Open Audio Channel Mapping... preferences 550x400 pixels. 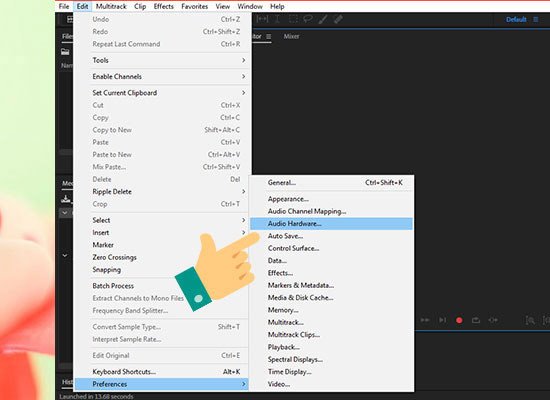point(331,211)
